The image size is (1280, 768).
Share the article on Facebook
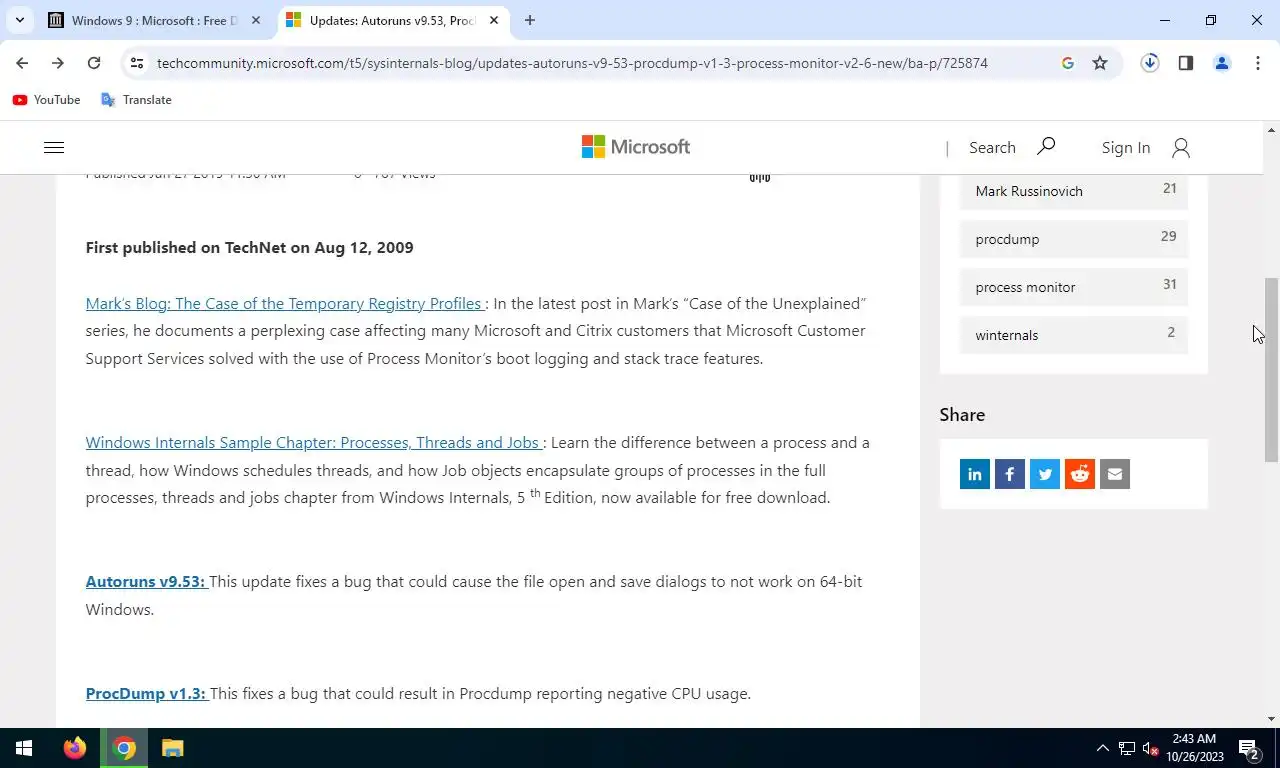pyautogui.click(x=1010, y=474)
